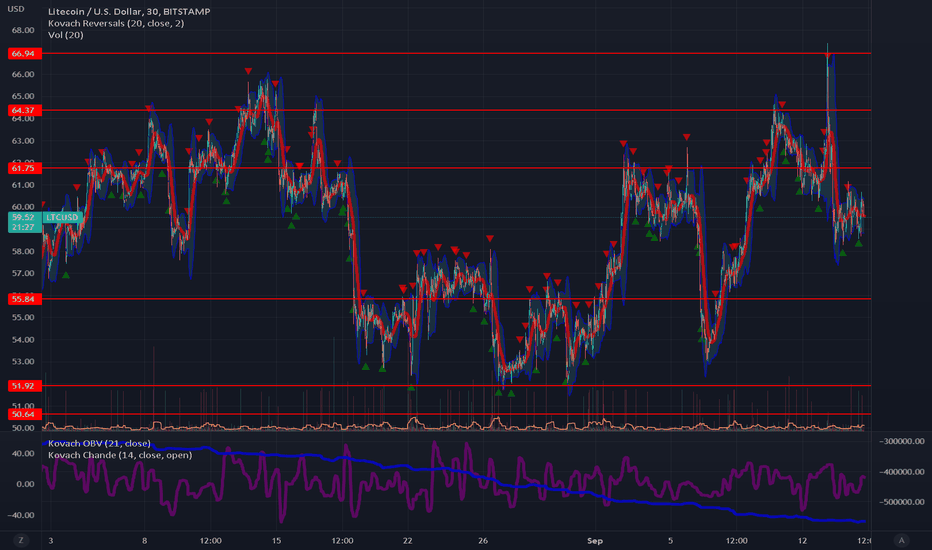Click the 40.00 Chande axis value
Viewport: 932px width, 550px height.
(24, 454)
